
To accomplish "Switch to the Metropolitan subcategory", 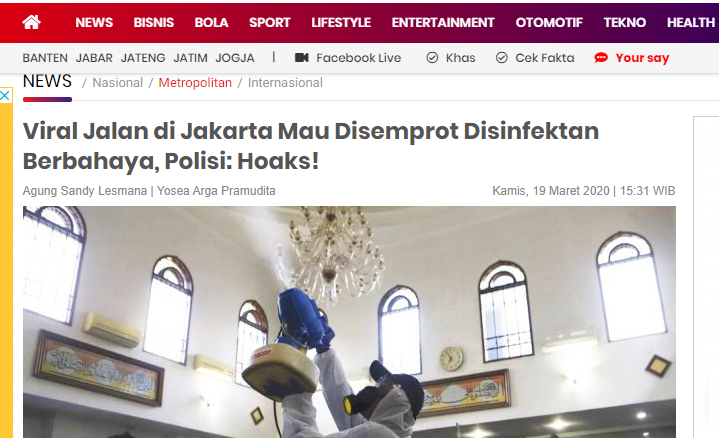I will point(195,83).
